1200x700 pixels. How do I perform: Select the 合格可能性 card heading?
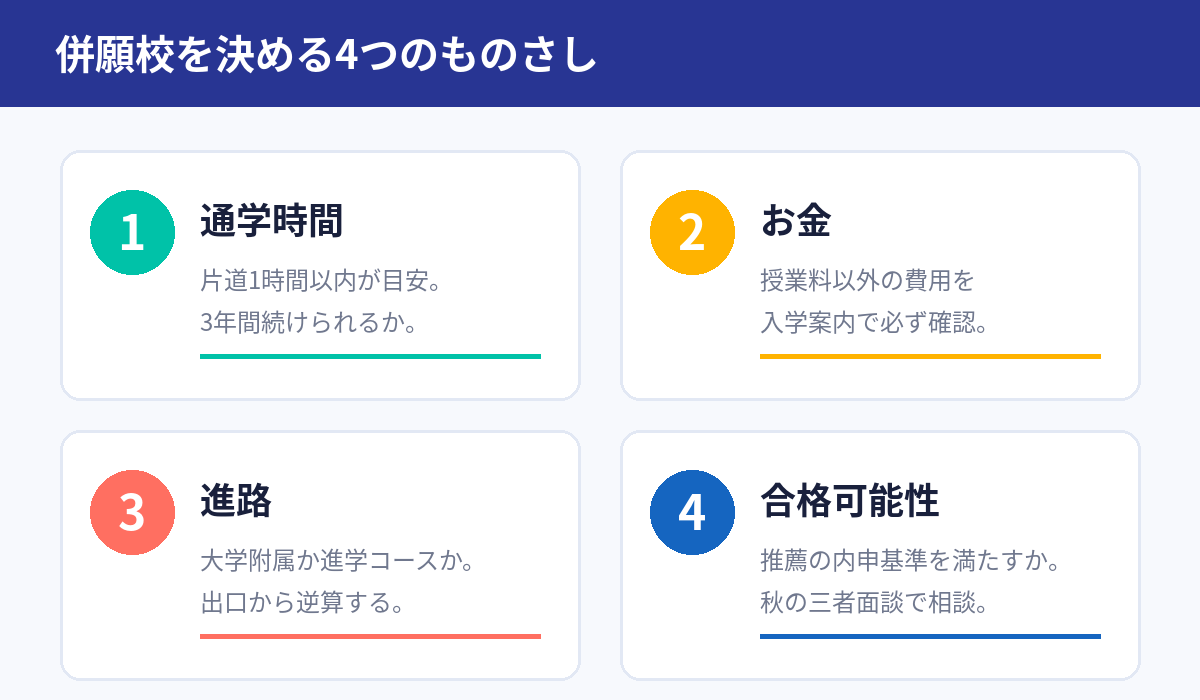[x=850, y=501]
